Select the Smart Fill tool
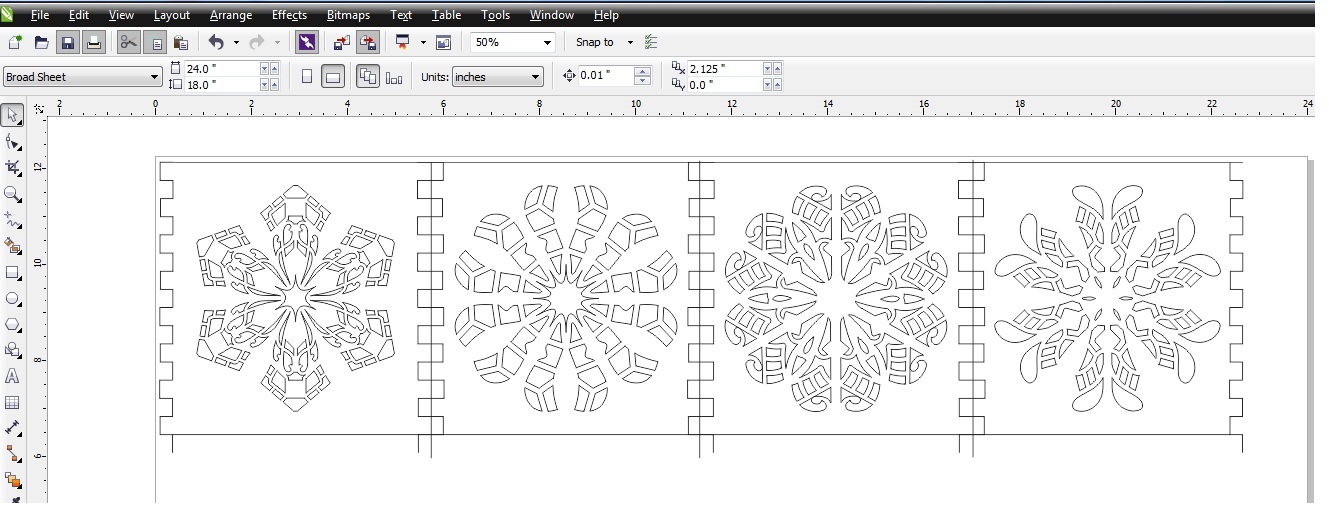This screenshot has width=1329, height=522. click(12, 246)
